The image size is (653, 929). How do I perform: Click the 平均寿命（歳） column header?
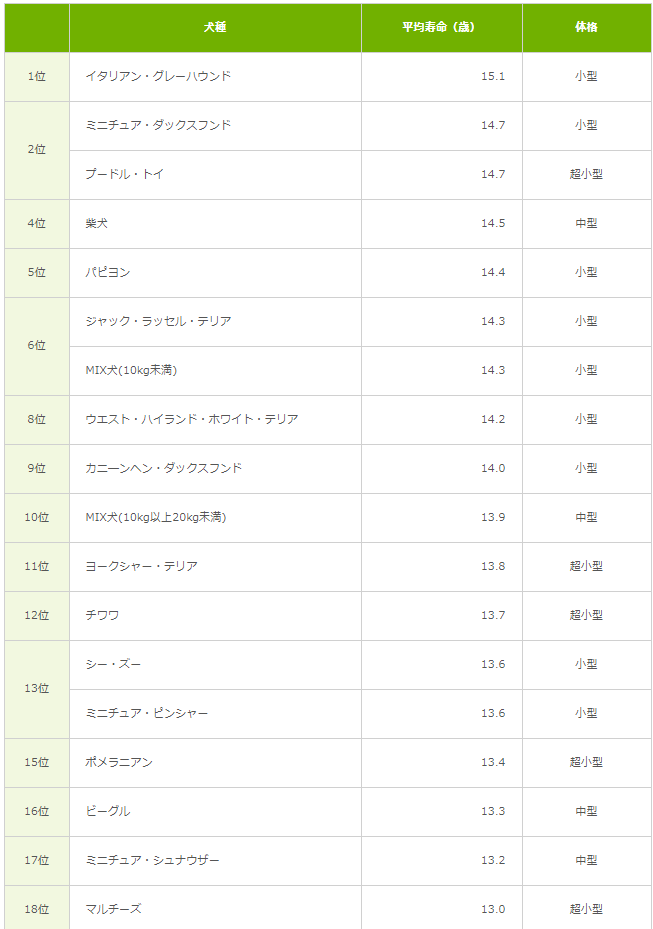pos(440,27)
